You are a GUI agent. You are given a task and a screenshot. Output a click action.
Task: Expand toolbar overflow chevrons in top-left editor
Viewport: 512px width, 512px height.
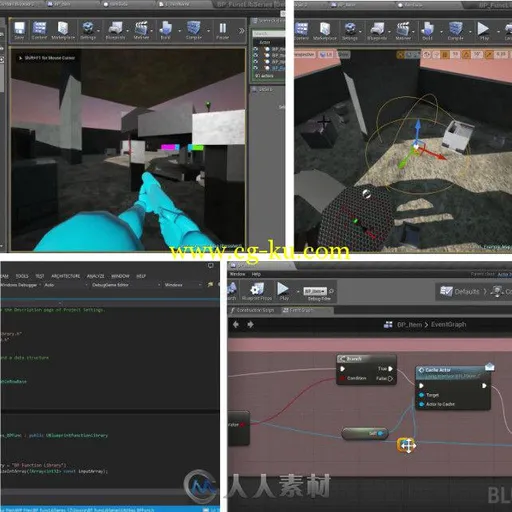[x=241, y=31]
